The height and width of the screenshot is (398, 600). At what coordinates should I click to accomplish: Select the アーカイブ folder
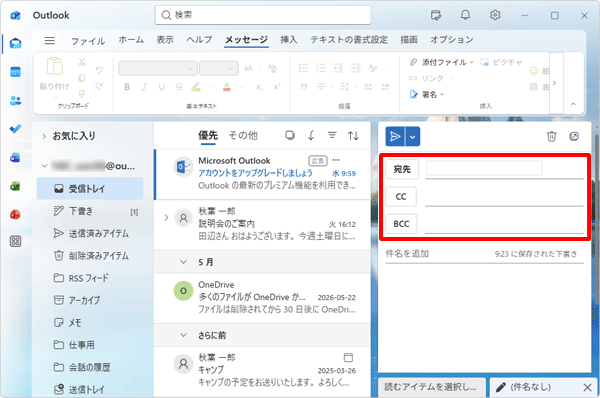90,300
